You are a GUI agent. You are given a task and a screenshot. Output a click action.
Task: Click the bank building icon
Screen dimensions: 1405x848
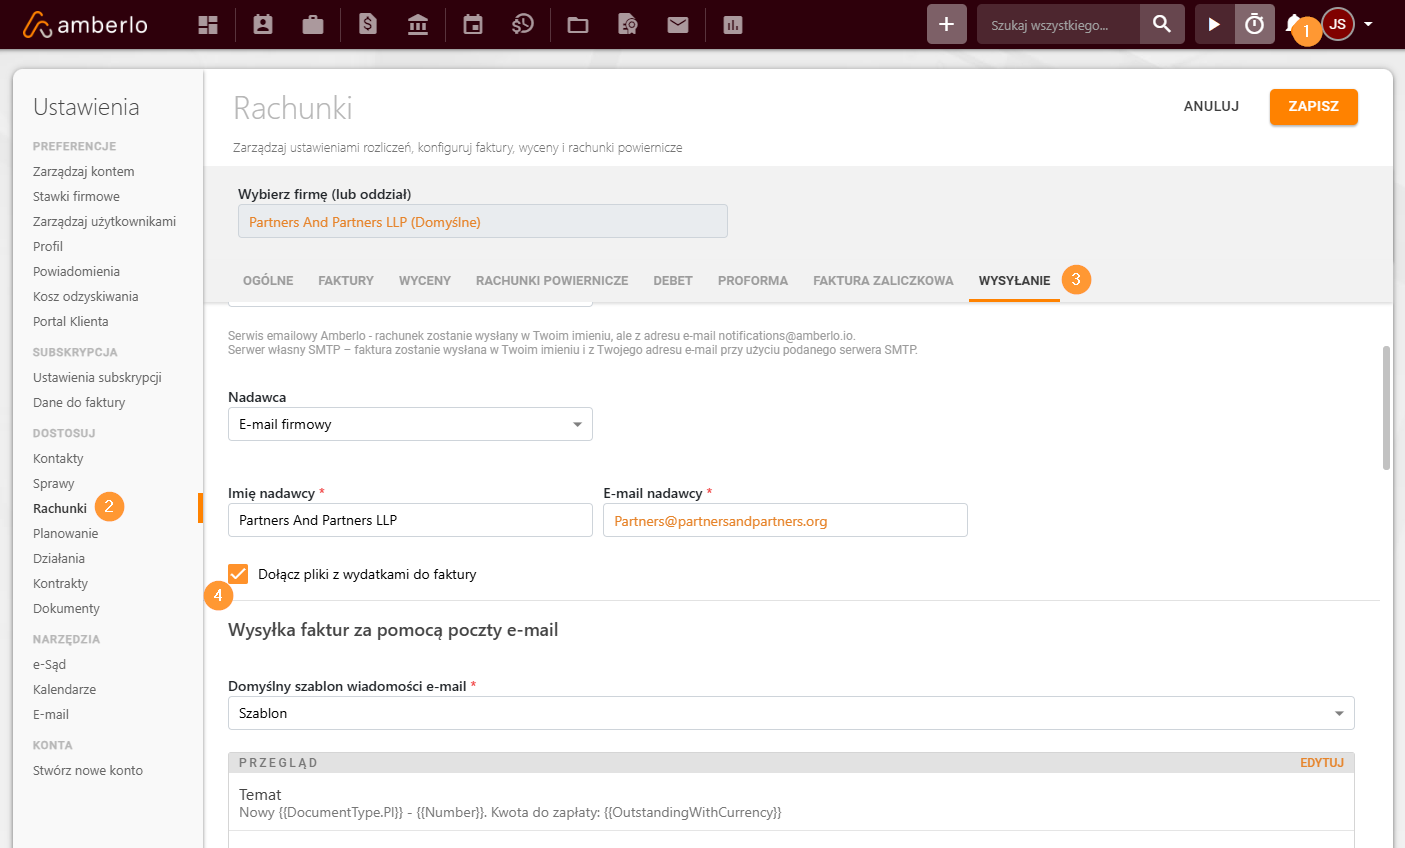point(418,25)
